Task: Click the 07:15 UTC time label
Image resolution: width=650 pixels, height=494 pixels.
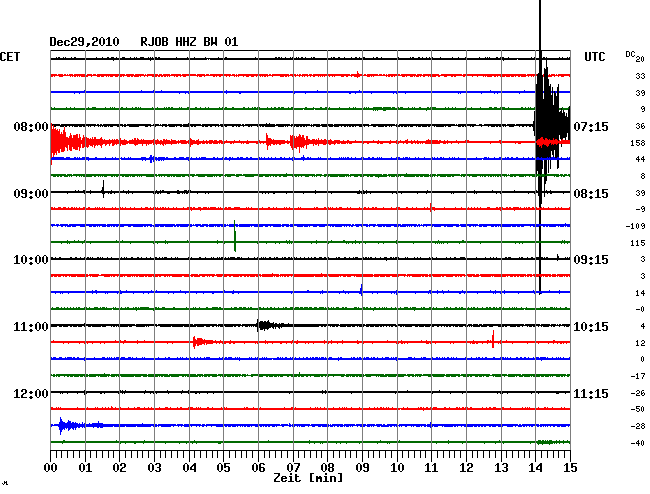Action: (x=591, y=127)
